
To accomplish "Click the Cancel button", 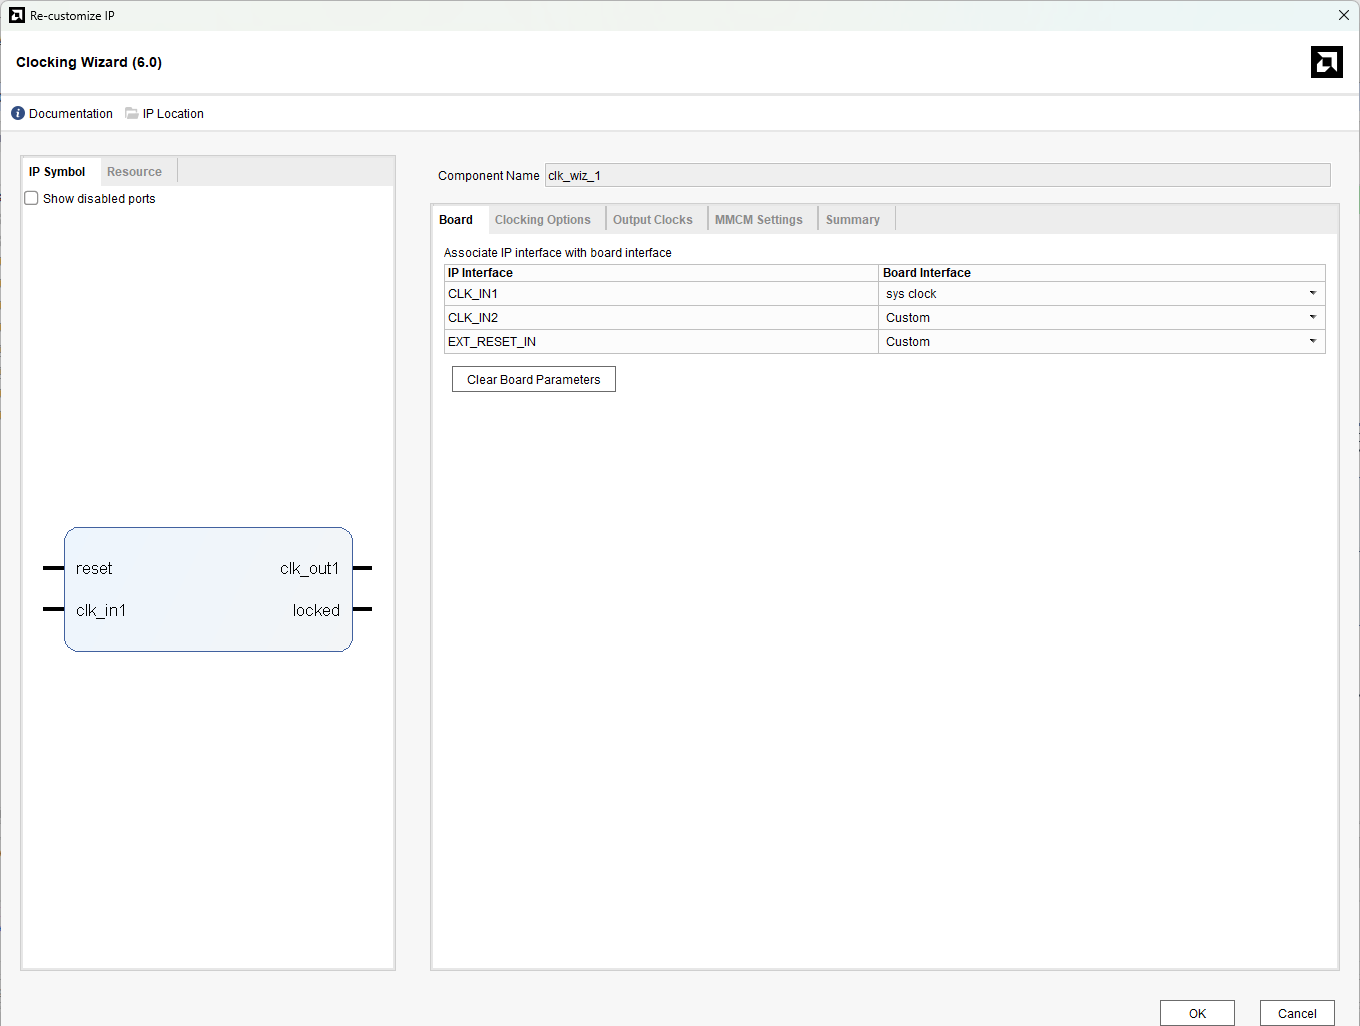I will click(x=1297, y=1013).
